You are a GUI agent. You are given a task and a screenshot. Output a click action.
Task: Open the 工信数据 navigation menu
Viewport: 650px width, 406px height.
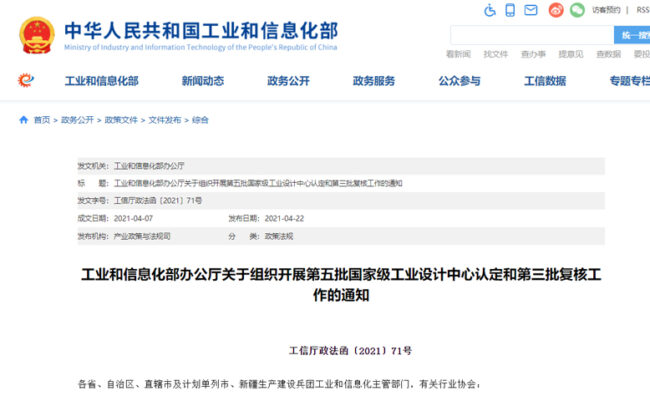pyautogui.click(x=545, y=81)
